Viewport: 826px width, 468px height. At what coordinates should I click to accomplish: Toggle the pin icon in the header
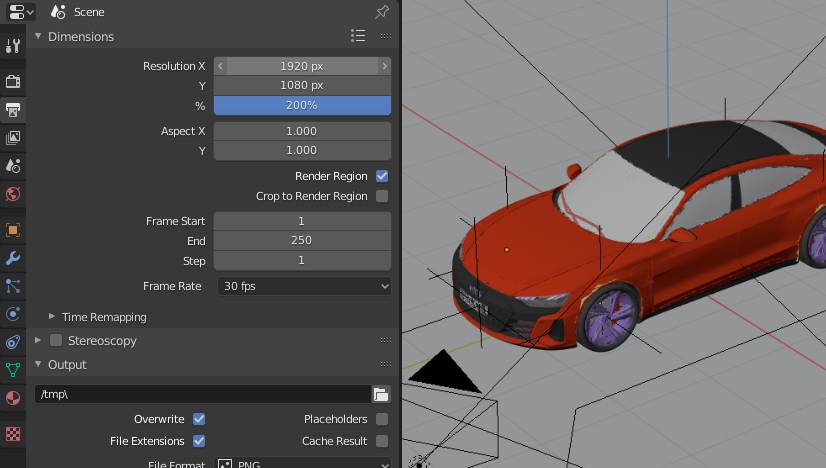tap(381, 12)
